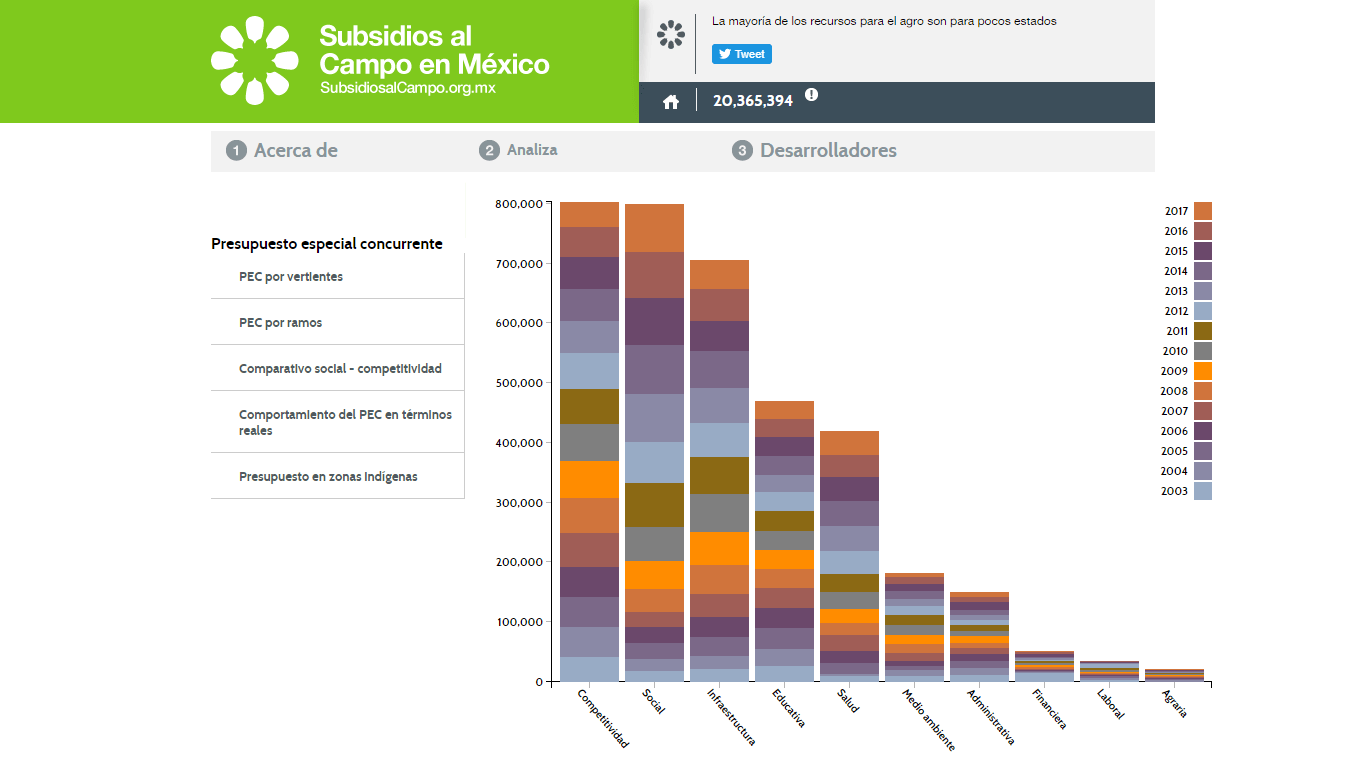The width and height of the screenshot is (1366, 768).
Task: Open the Acerca de tab
Action: (x=284, y=151)
